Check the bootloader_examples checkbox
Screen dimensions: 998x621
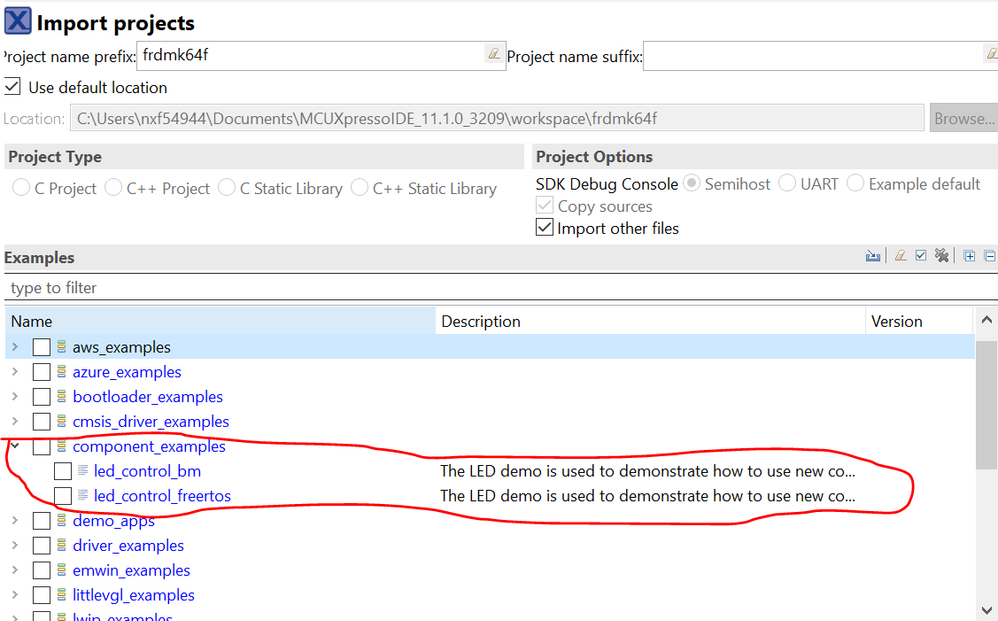(41, 397)
